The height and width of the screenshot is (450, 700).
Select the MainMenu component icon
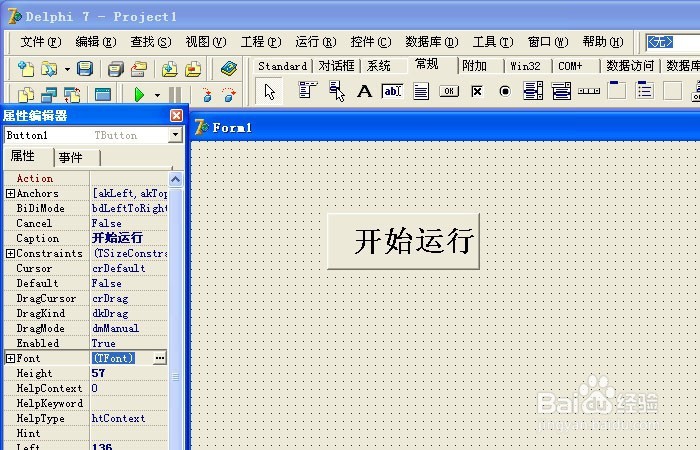pyautogui.click(x=308, y=91)
